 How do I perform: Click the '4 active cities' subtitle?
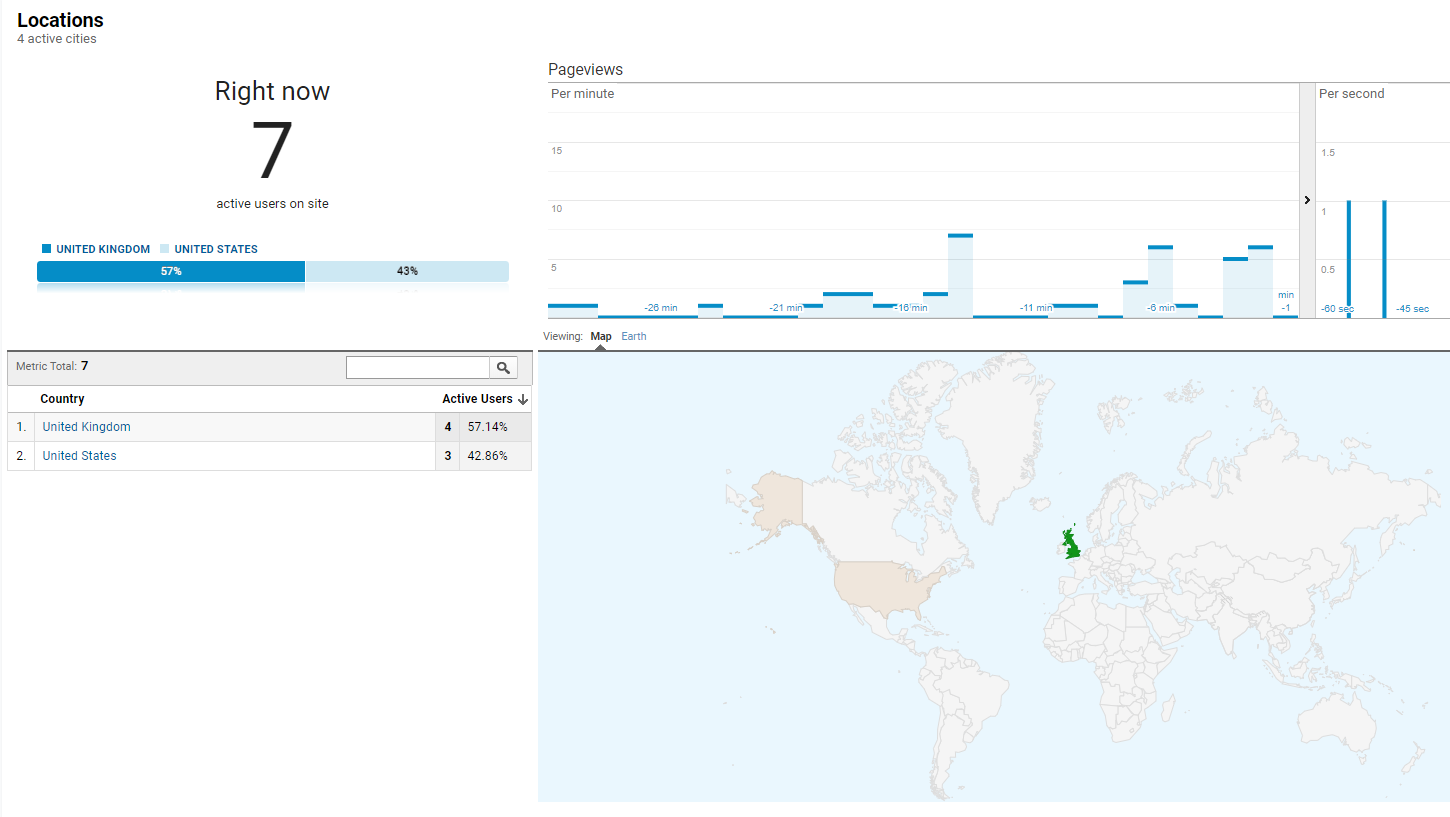[57, 39]
